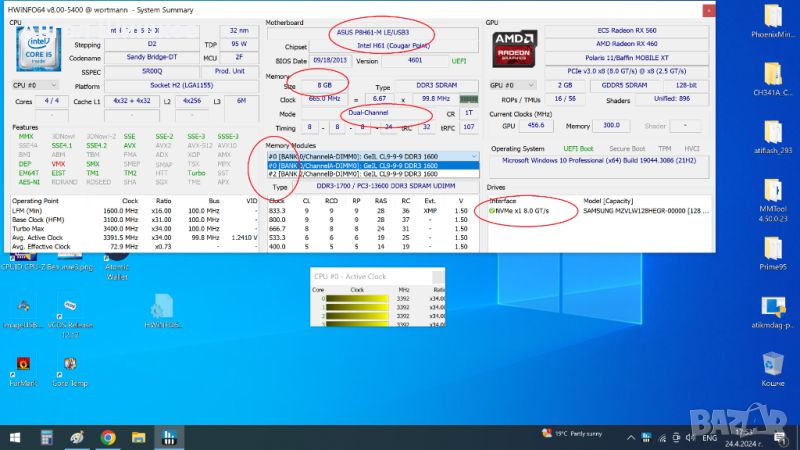The height and width of the screenshot is (450, 800).
Task: Select the #2 ChannelB-DIMM0 module entry
Action: (x=373, y=174)
